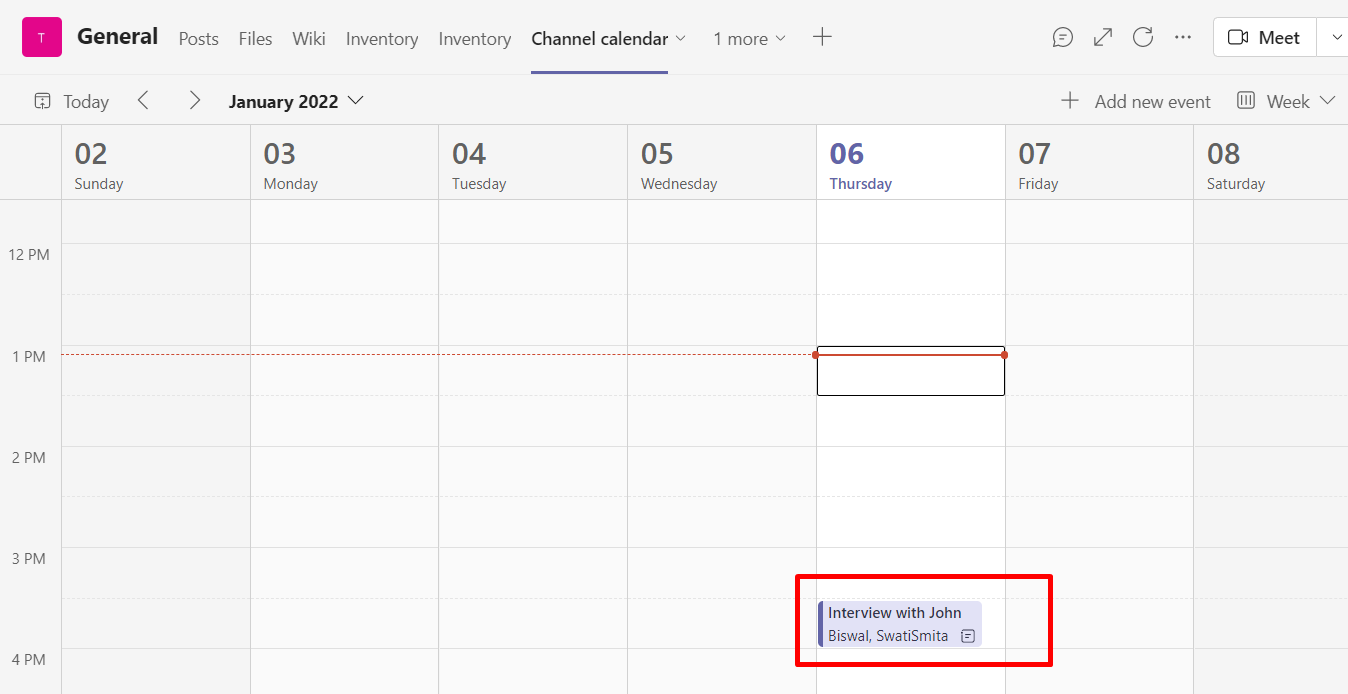
Task: Open more options with the ellipsis icon
Action: [x=1182, y=37]
